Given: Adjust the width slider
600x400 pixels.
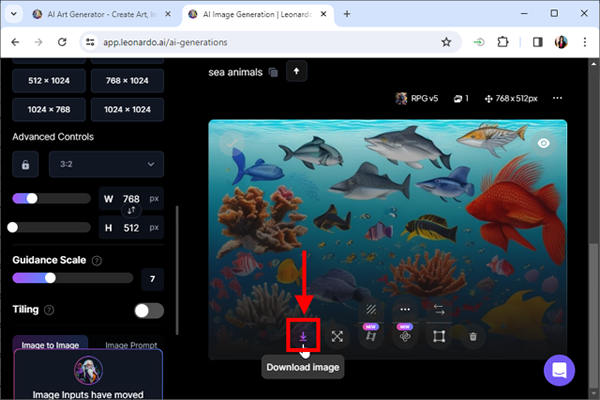Looking at the screenshot, I should pos(32,198).
